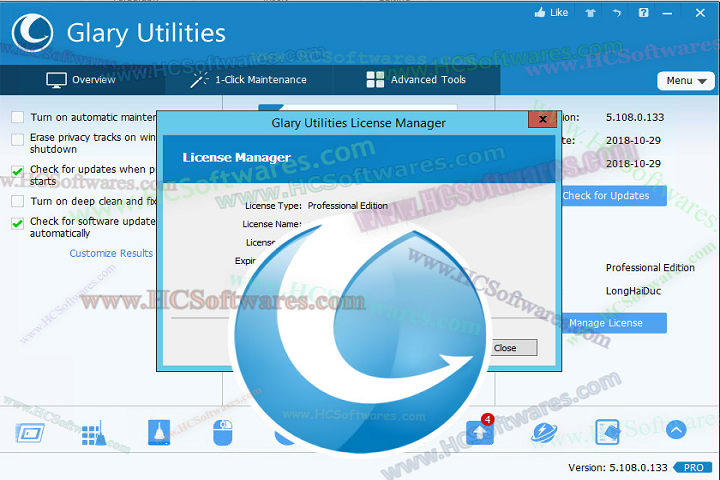720x480 pixels.
Task: Open the help question mark icon
Action: point(644,12)
